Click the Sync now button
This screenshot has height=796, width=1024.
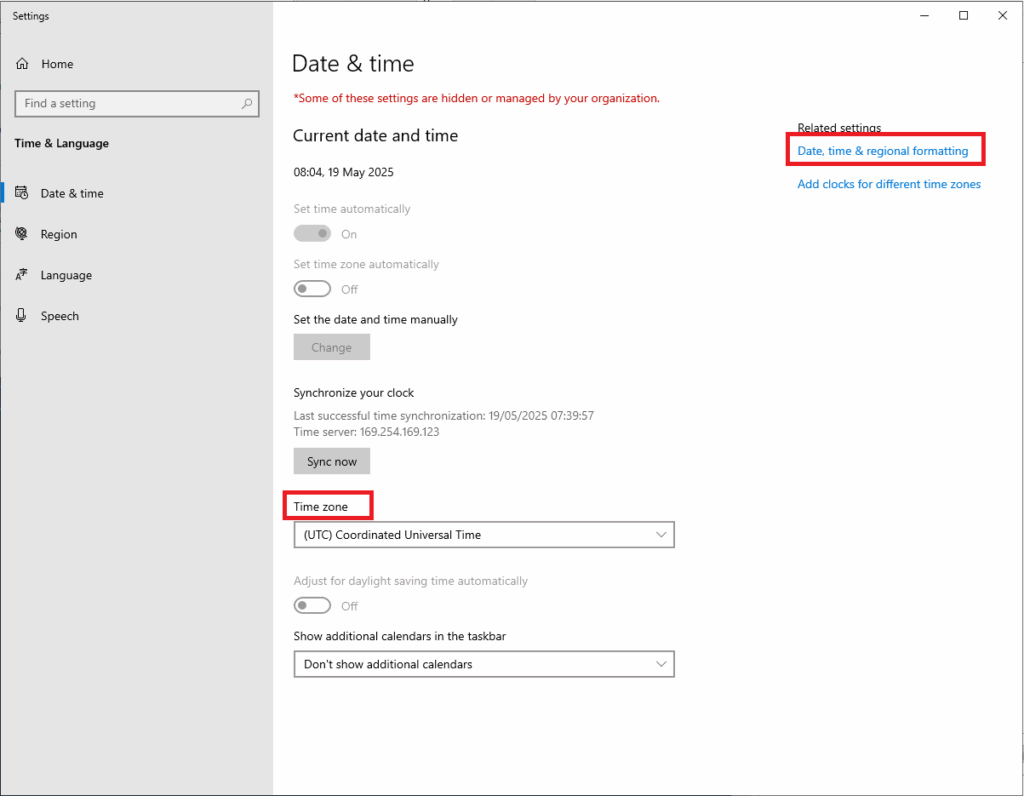332,461
